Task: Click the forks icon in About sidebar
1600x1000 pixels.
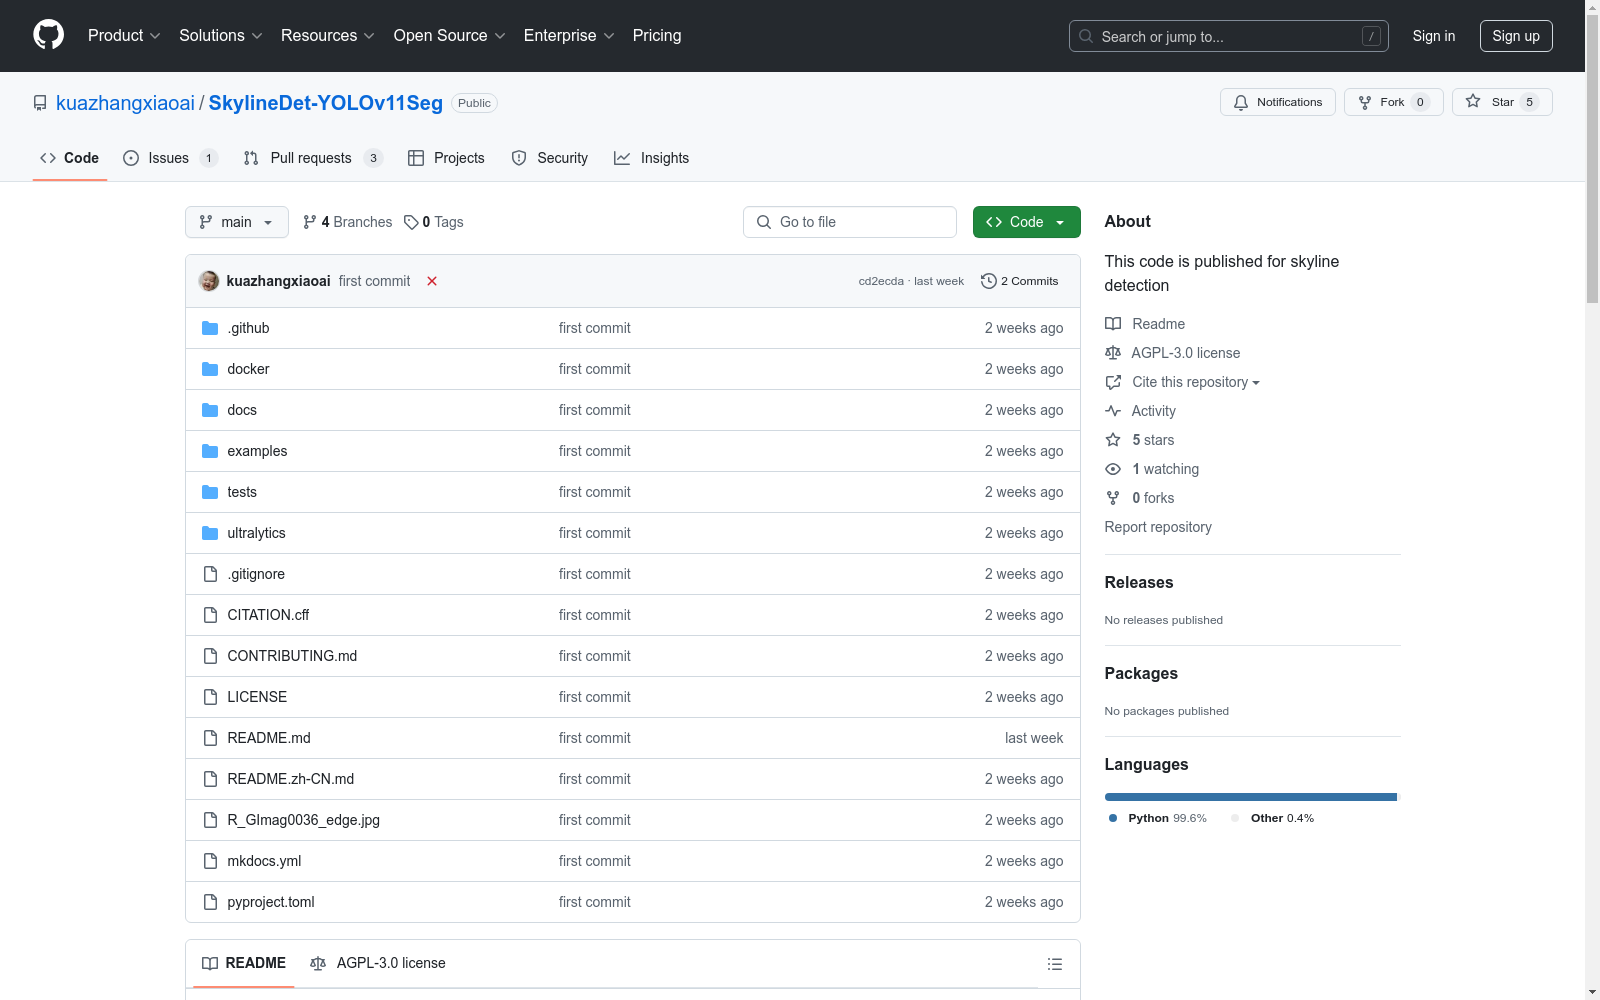Action: [1113, 498]
